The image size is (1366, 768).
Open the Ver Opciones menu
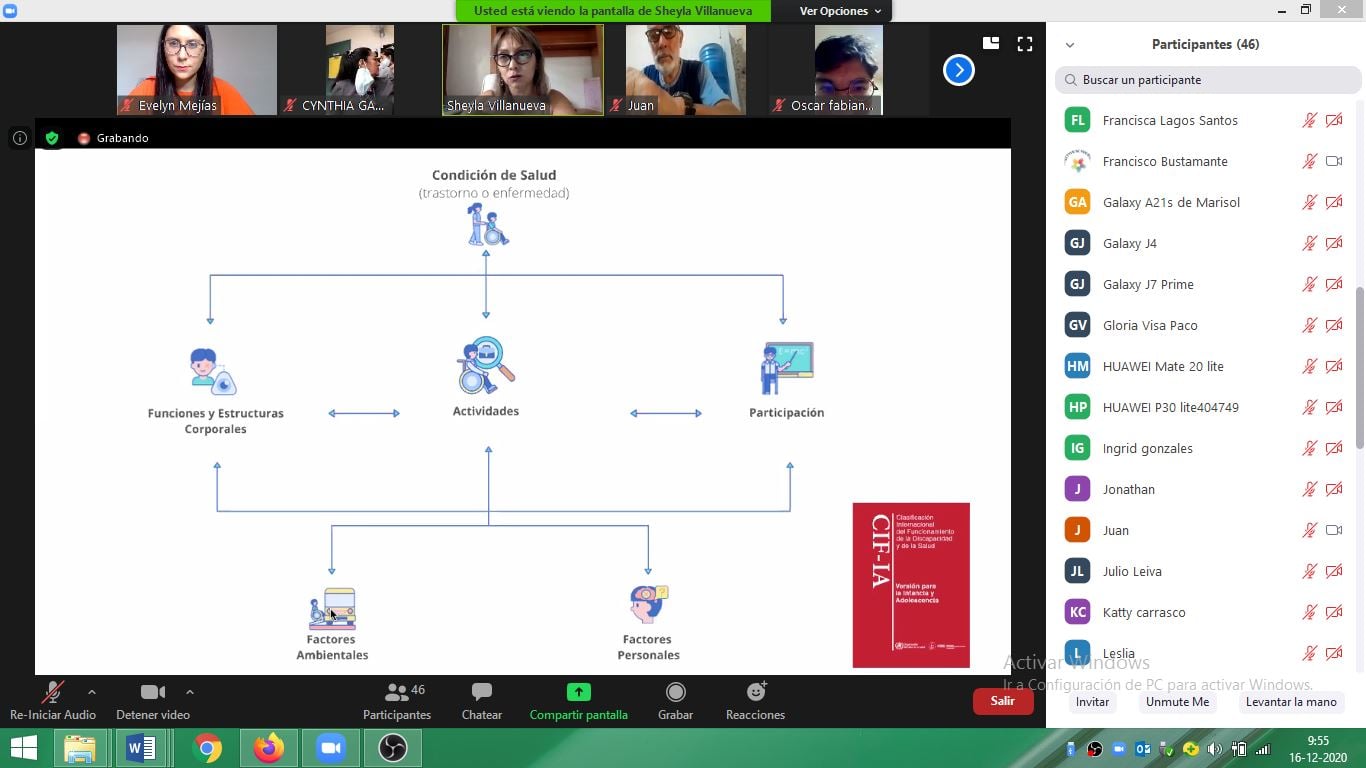tap(840, 11)
